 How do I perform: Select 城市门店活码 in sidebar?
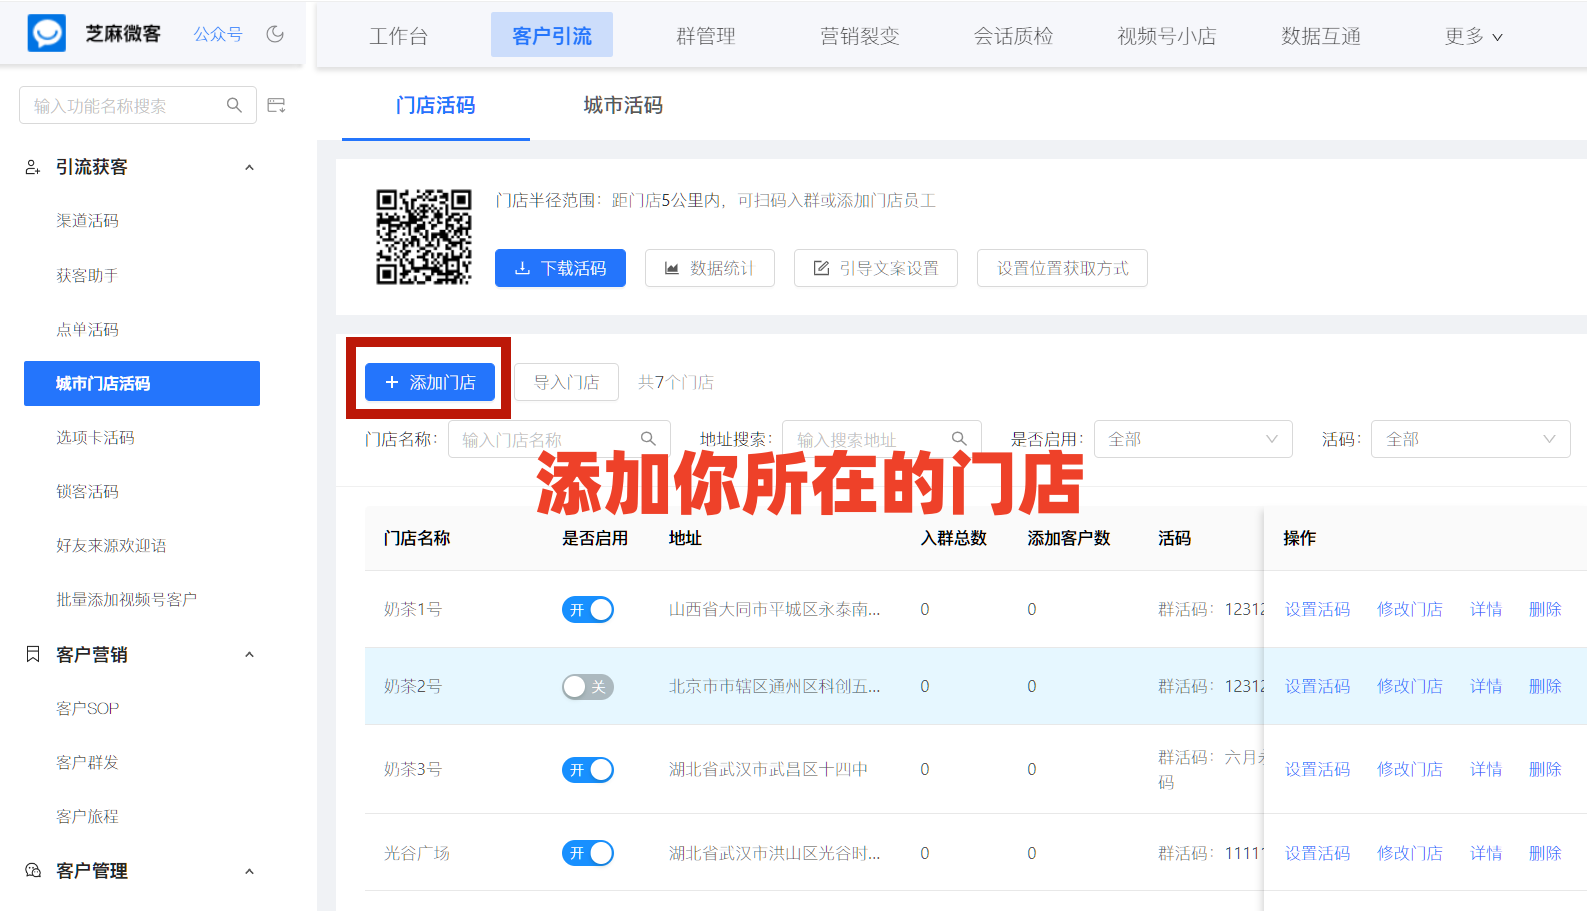(142, 383)
